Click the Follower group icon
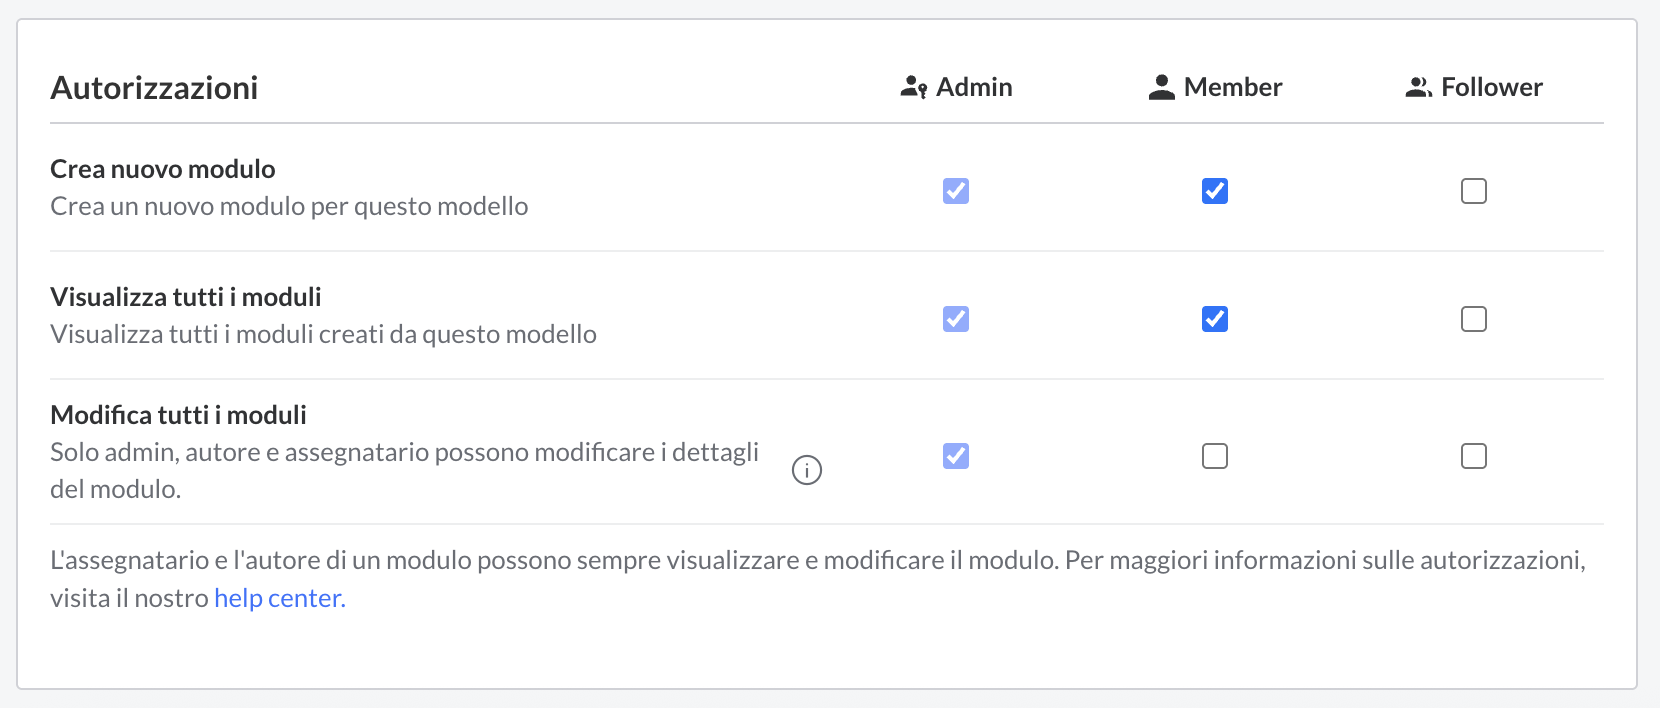 coord(1418,88)
